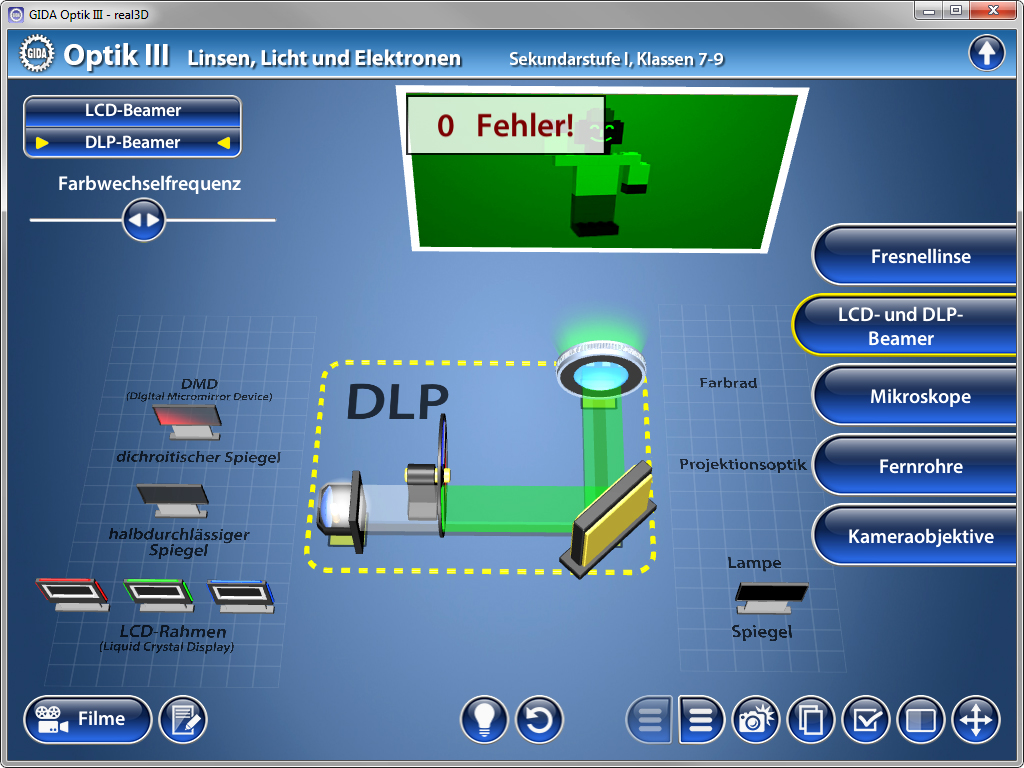Take a snapshot with the camera icon
1024x768 pixels.
click(x=757, y=720)
